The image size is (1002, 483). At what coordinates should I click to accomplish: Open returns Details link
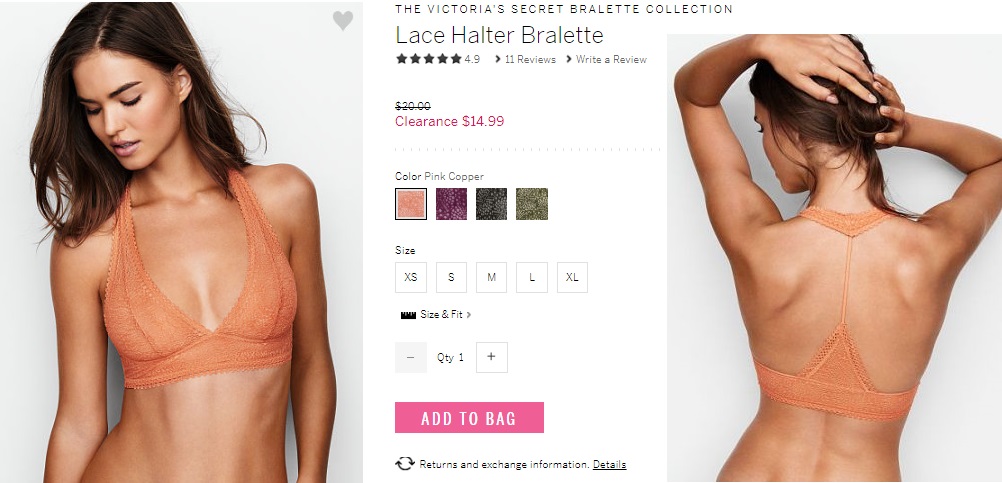coord(610,464)
